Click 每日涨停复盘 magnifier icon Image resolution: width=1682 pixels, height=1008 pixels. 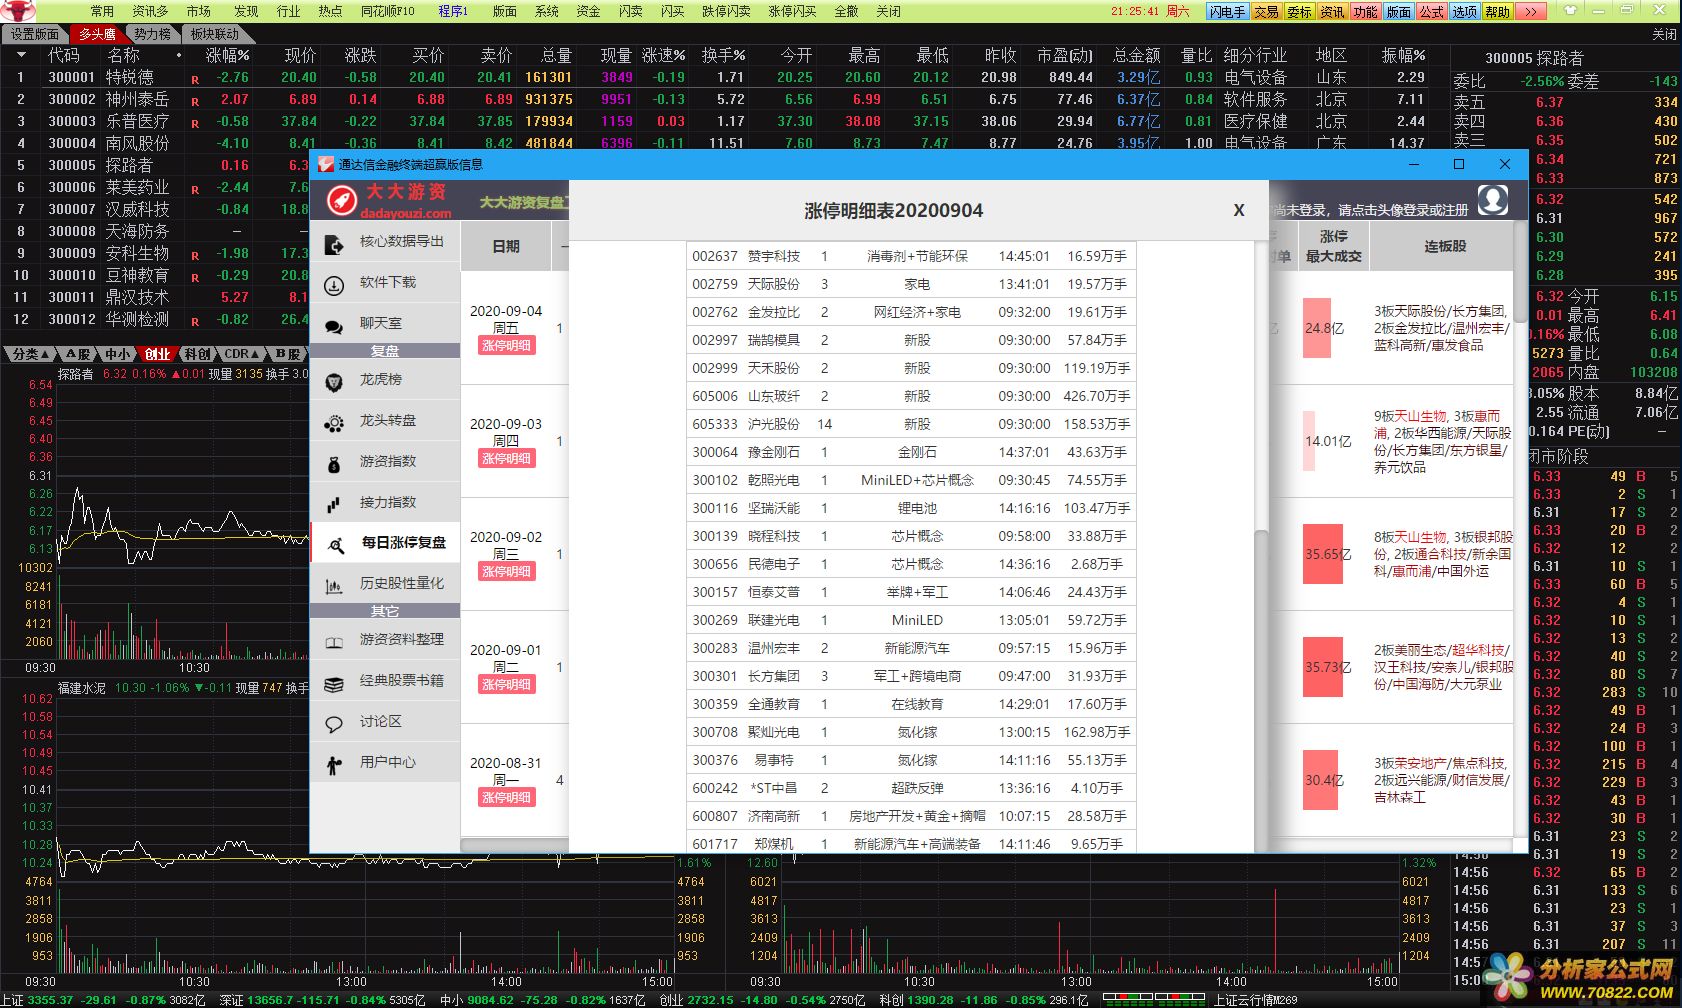click(337, 545)
